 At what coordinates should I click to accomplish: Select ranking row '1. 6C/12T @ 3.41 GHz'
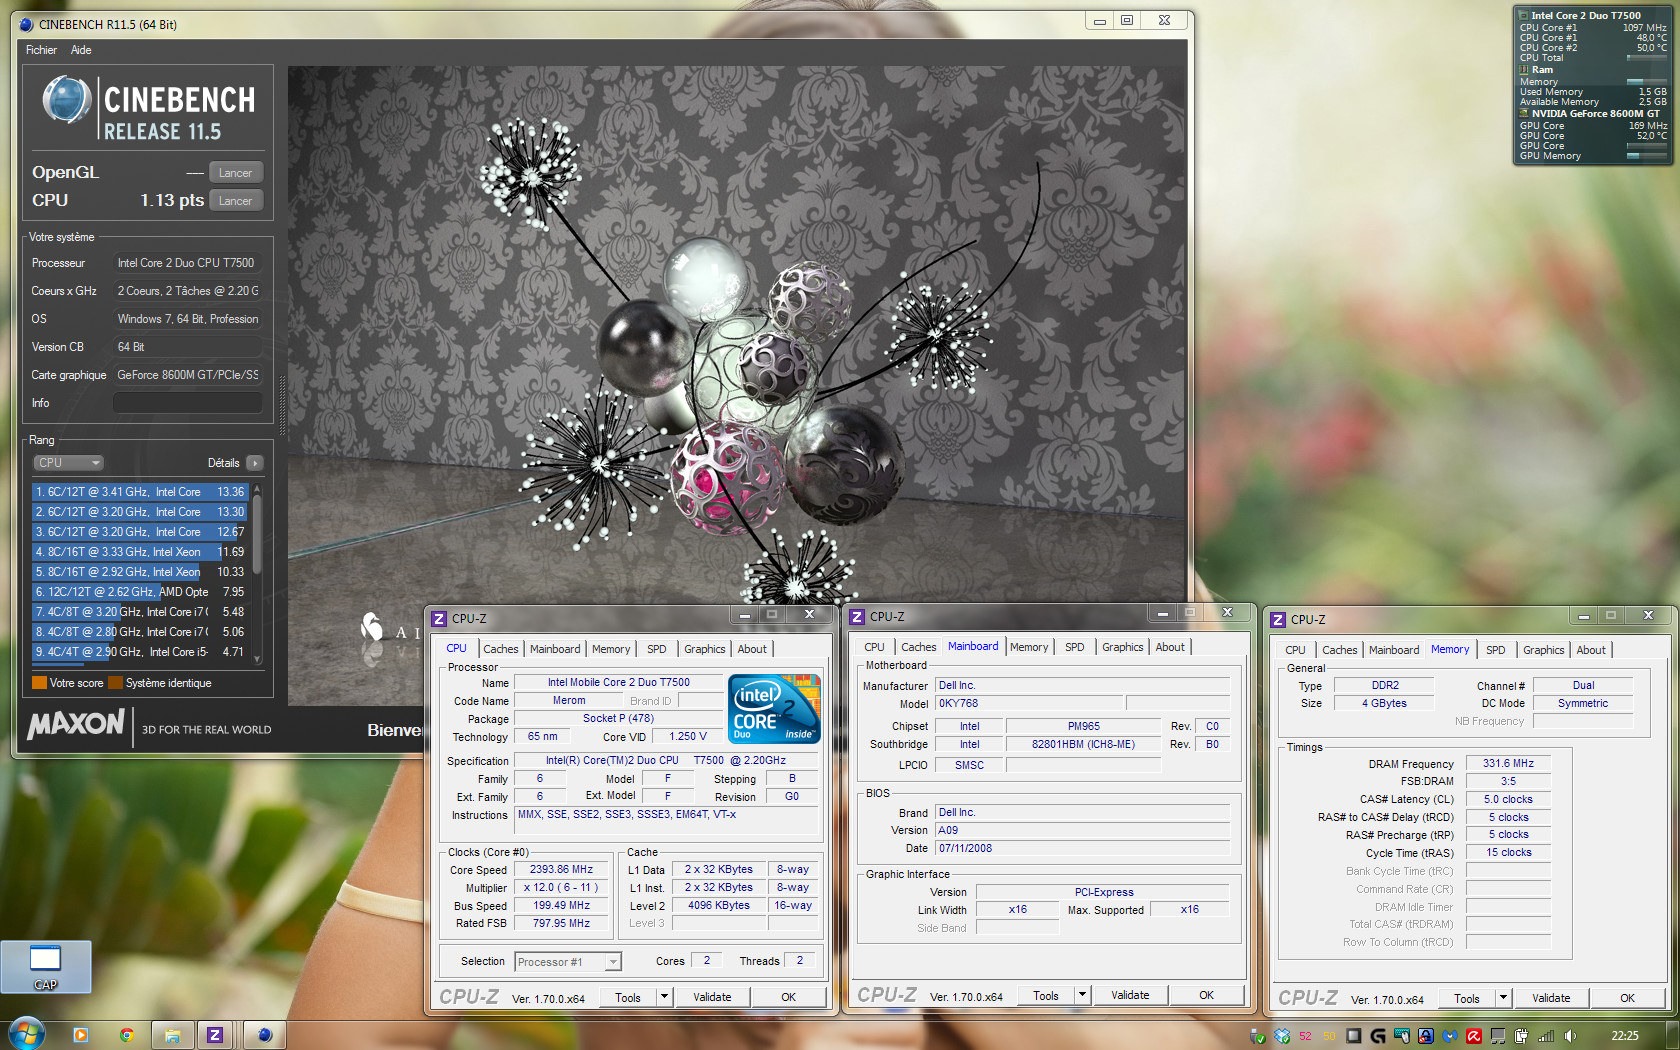[140, 492]
